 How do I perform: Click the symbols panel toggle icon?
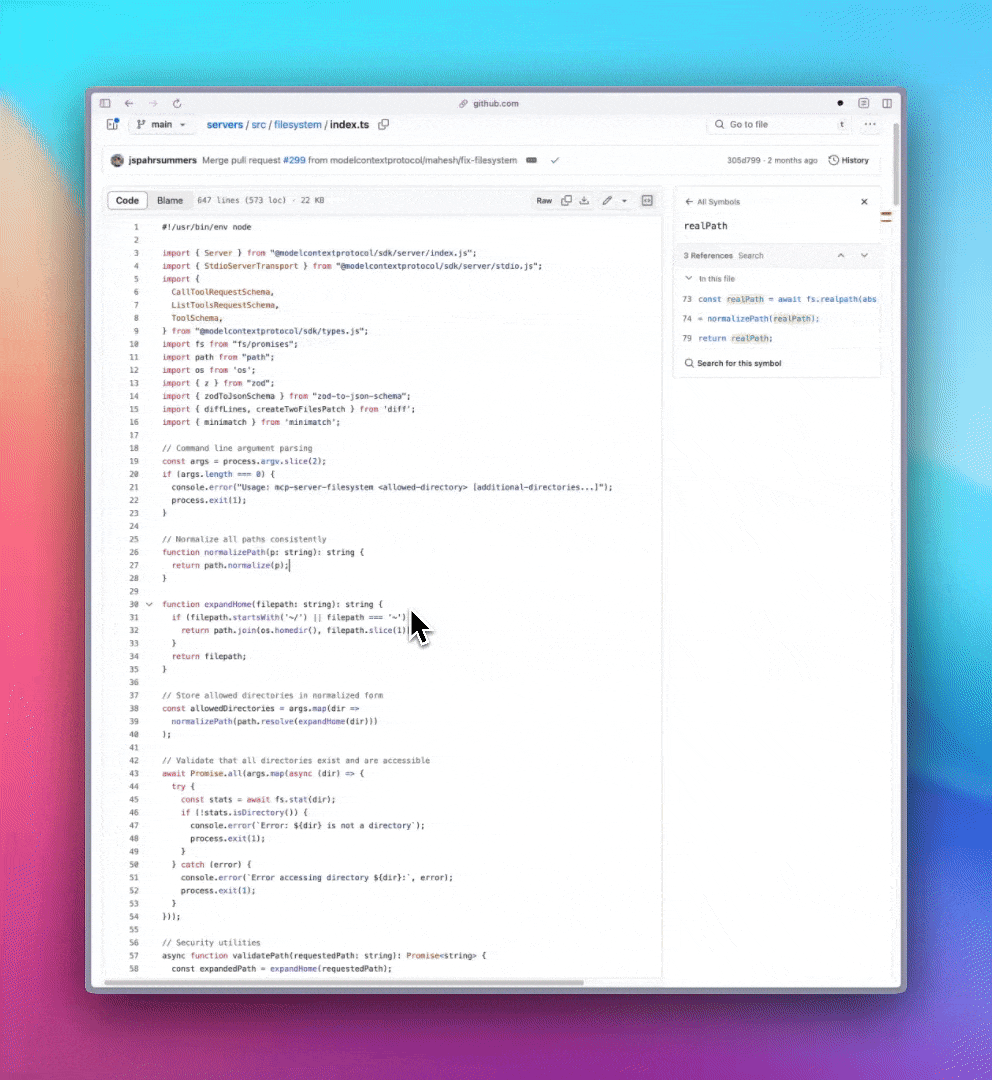coord(647,201)
